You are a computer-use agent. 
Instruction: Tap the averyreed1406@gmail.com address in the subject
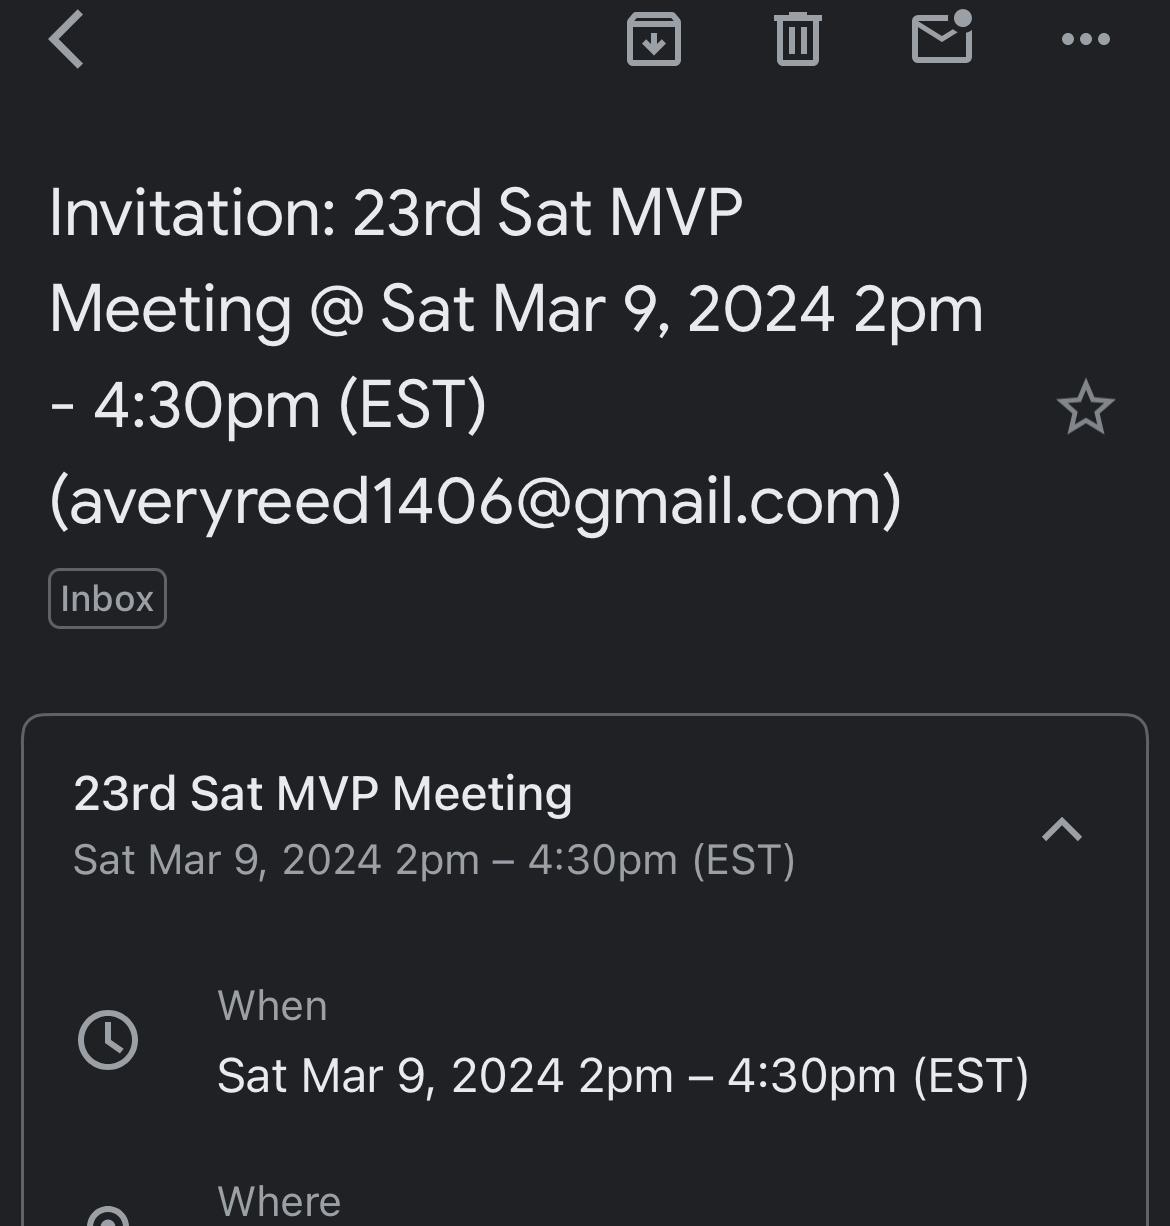475,501
